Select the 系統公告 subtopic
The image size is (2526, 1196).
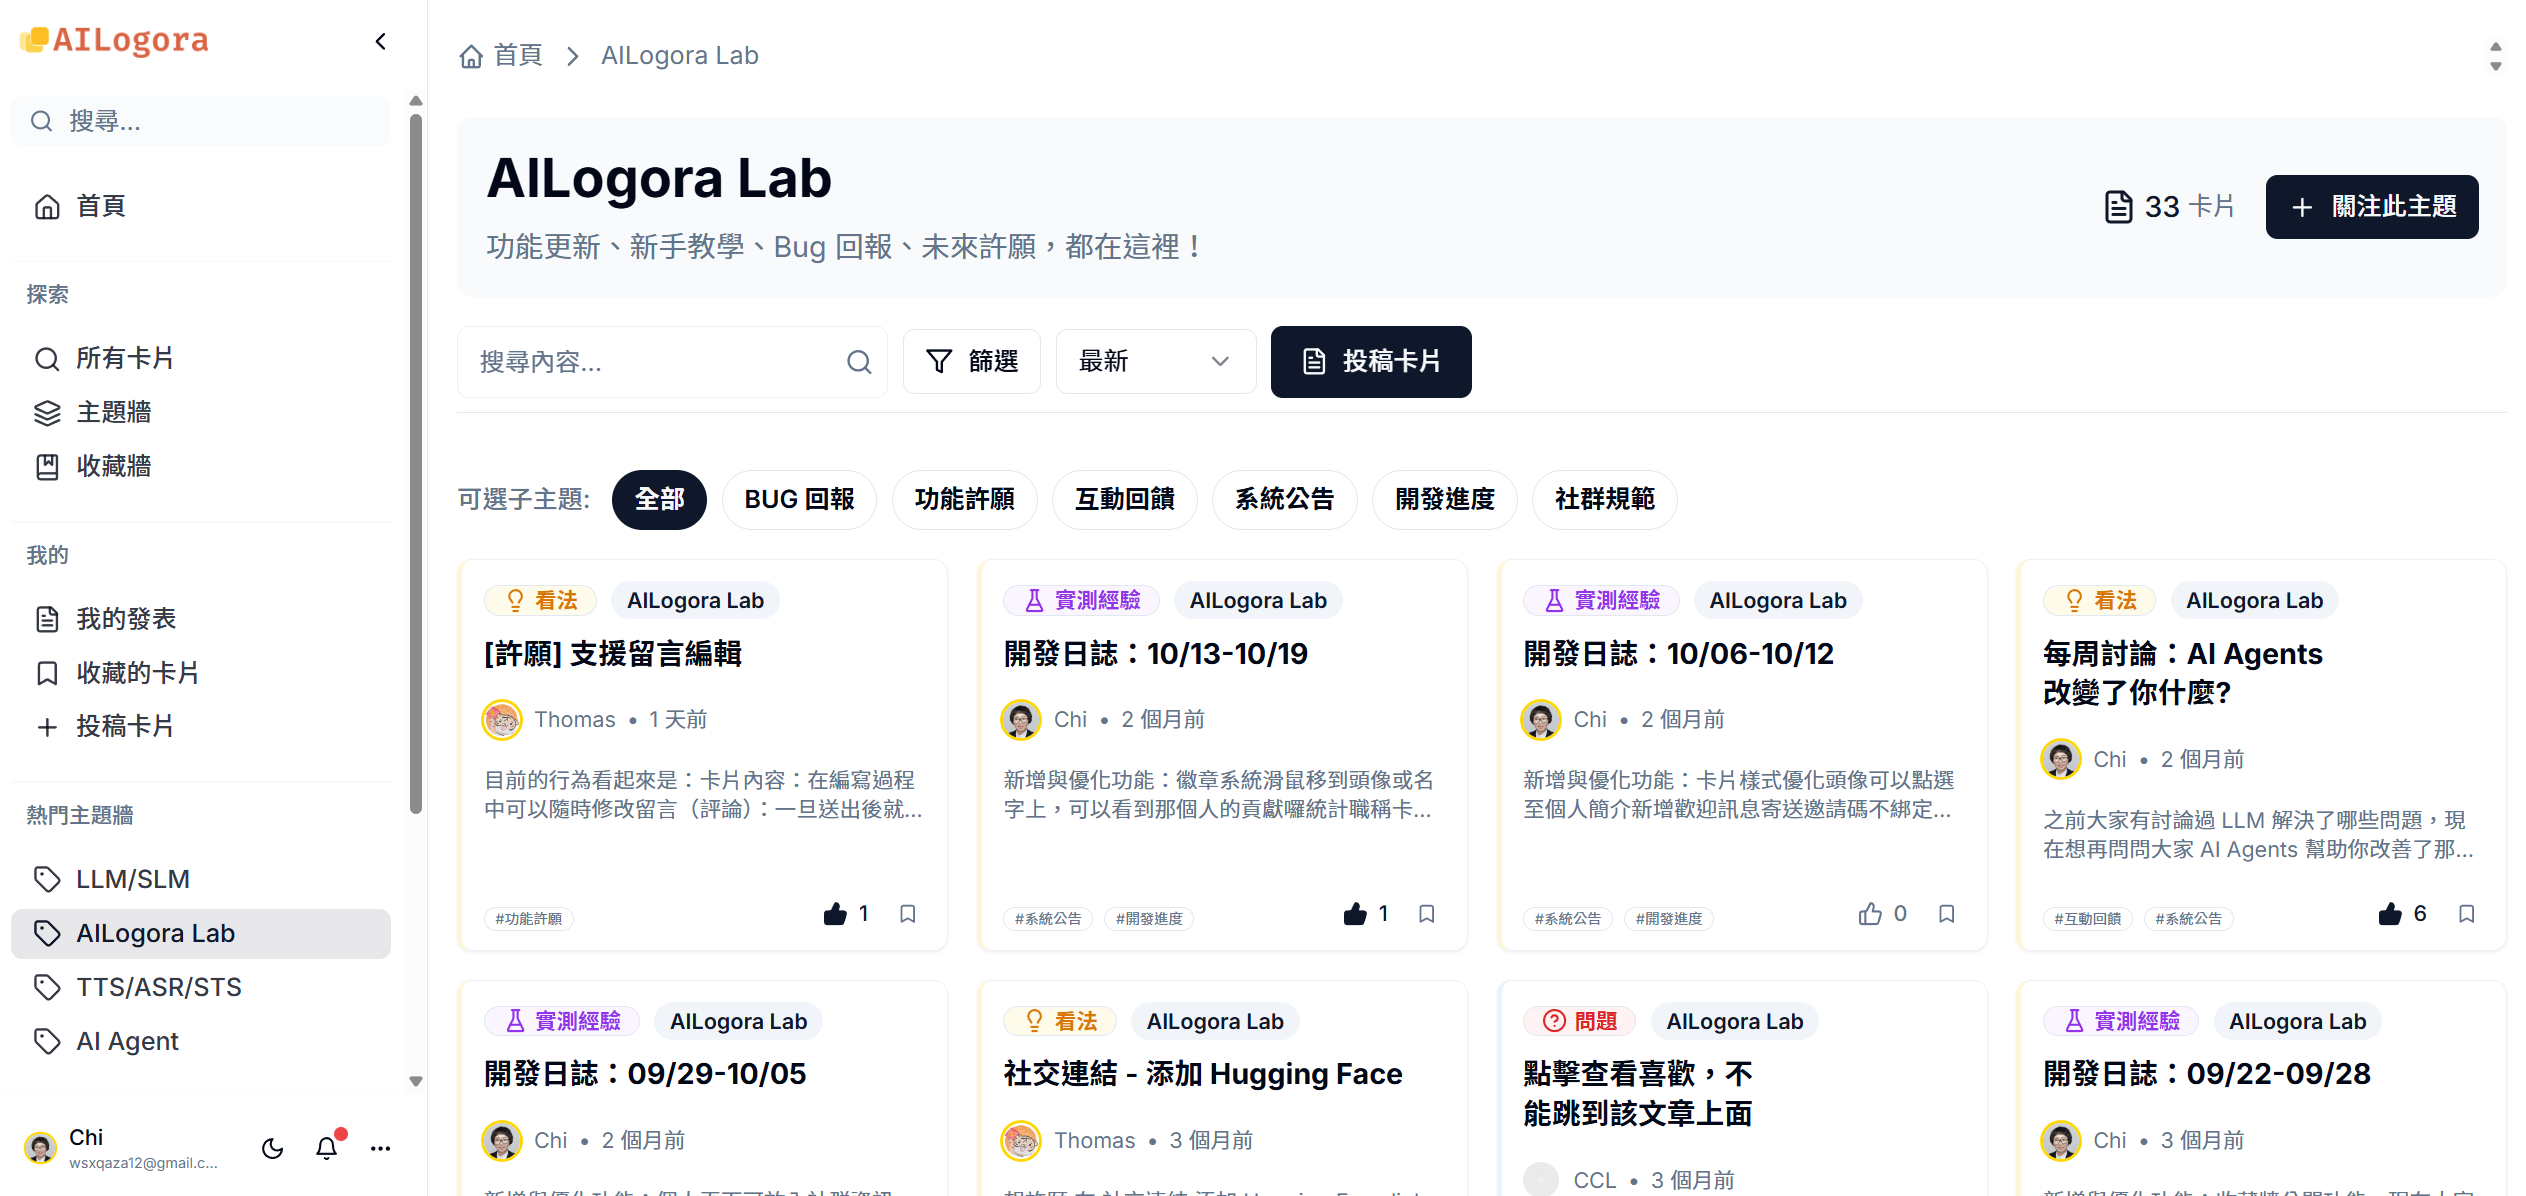[1284, 500]
